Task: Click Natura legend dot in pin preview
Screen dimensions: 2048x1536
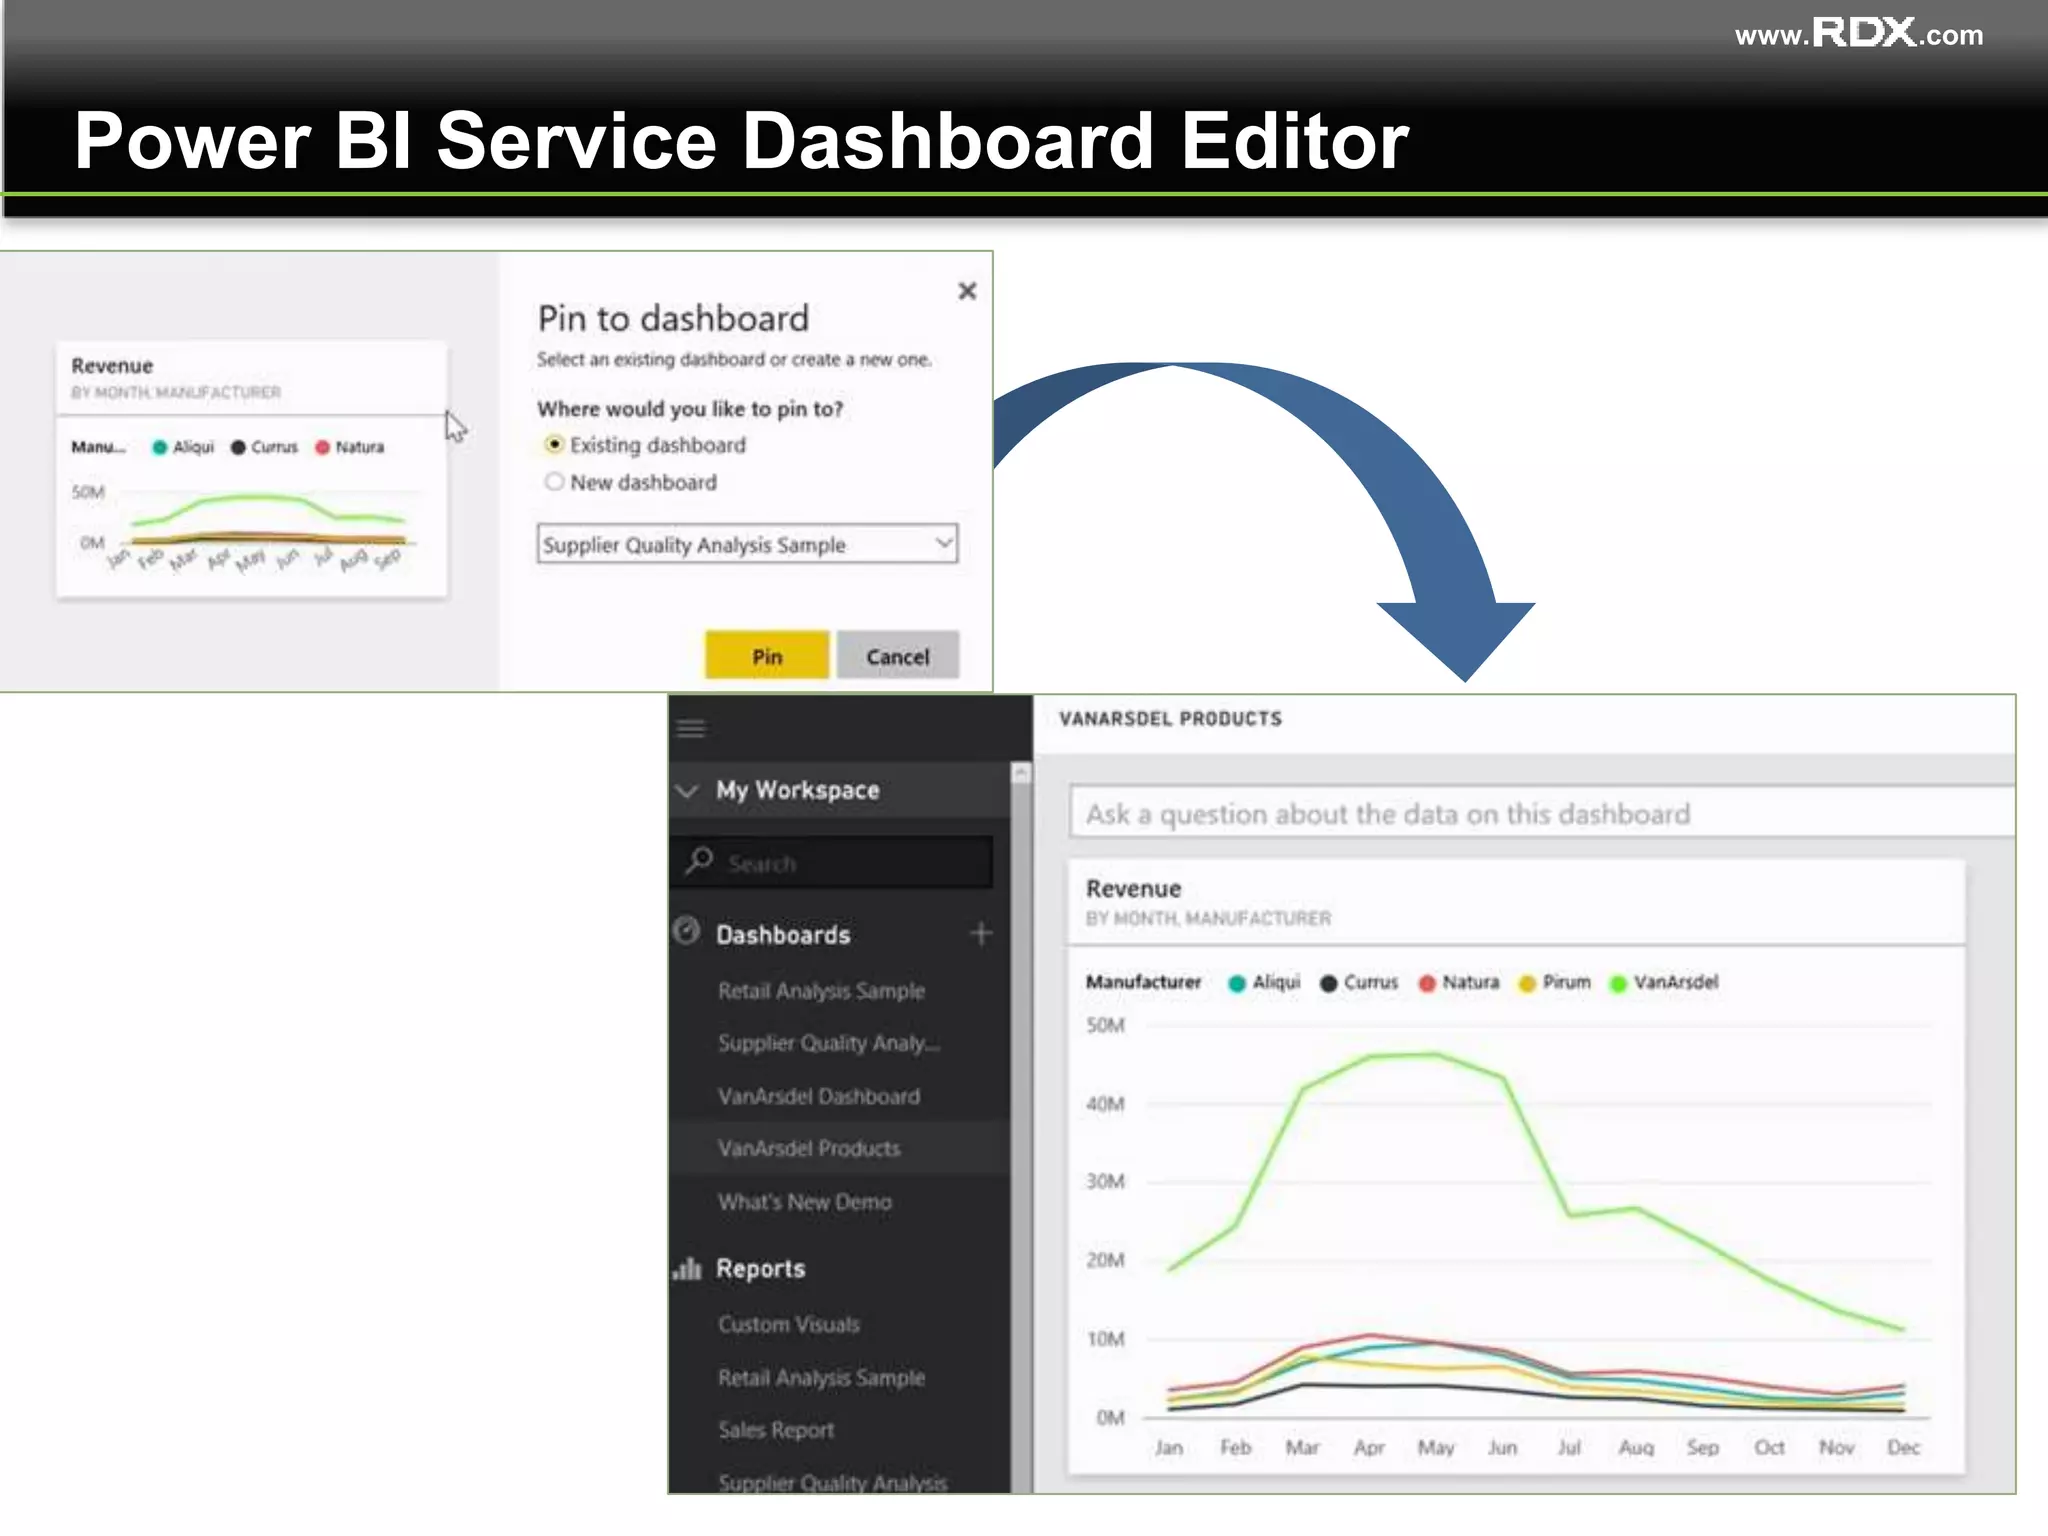Action: coord(323,447)
